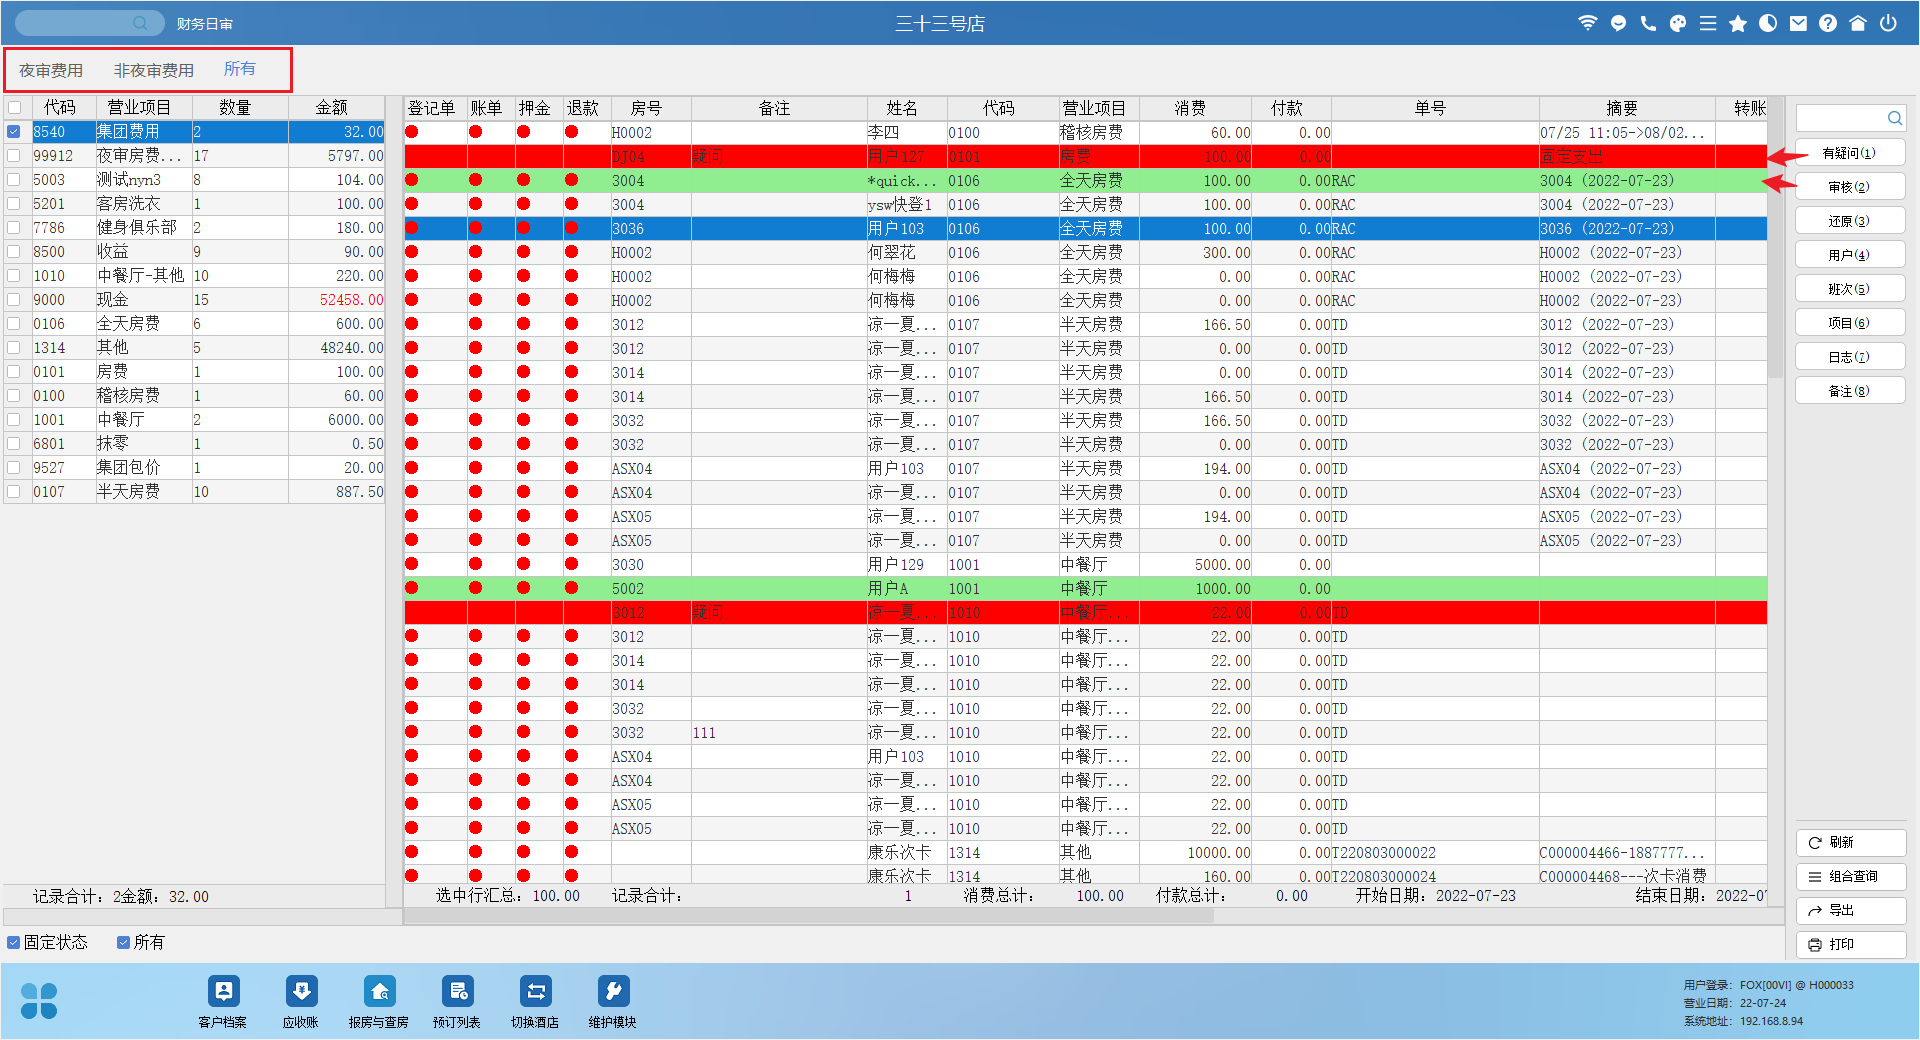Click the pie chart statistics icon
The width and height of the screenshot is (1920, 1040).
point(1768,23)
